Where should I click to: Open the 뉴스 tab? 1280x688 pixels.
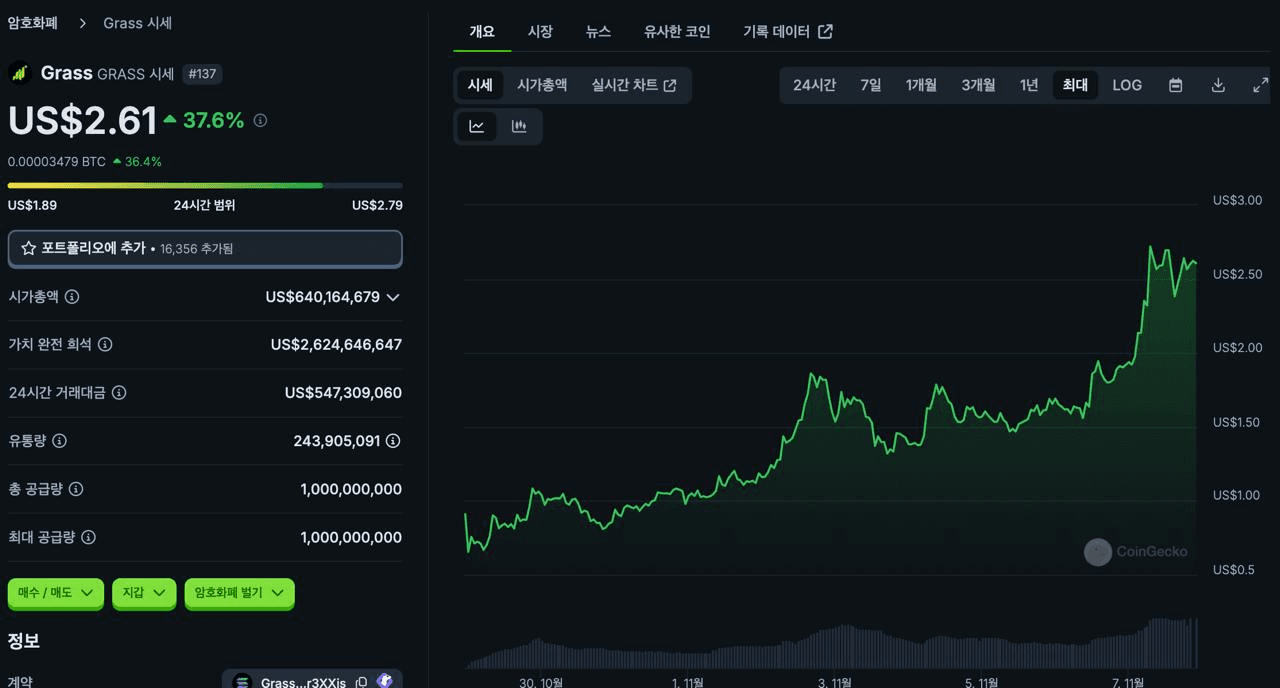(598, 31)
